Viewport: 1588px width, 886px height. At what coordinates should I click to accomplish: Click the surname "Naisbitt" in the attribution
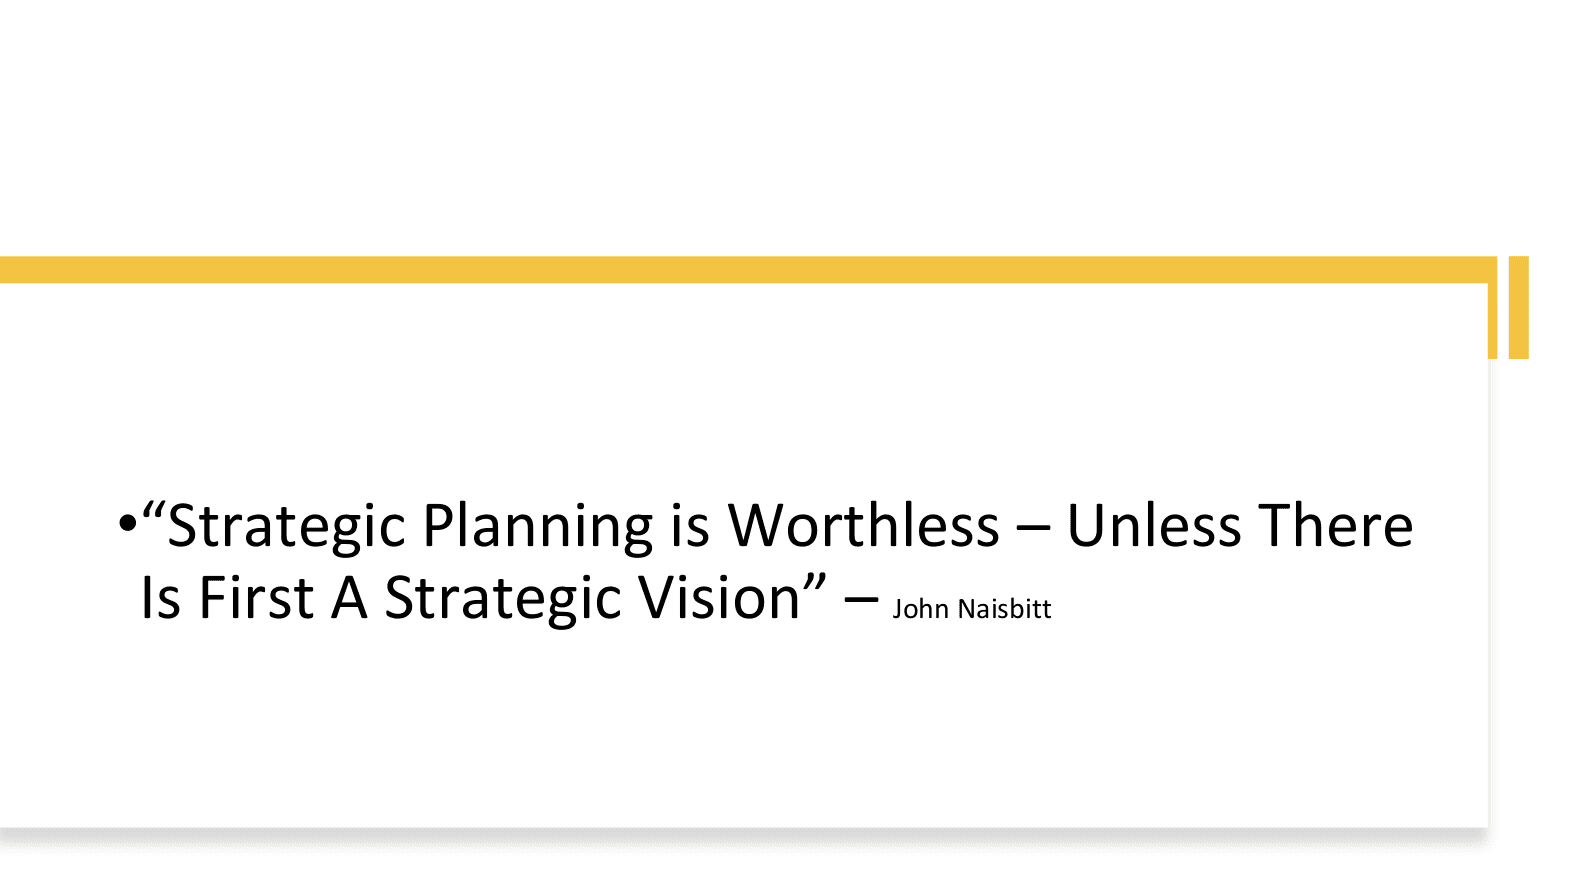pyautogui.click(x=1004, y=609)
